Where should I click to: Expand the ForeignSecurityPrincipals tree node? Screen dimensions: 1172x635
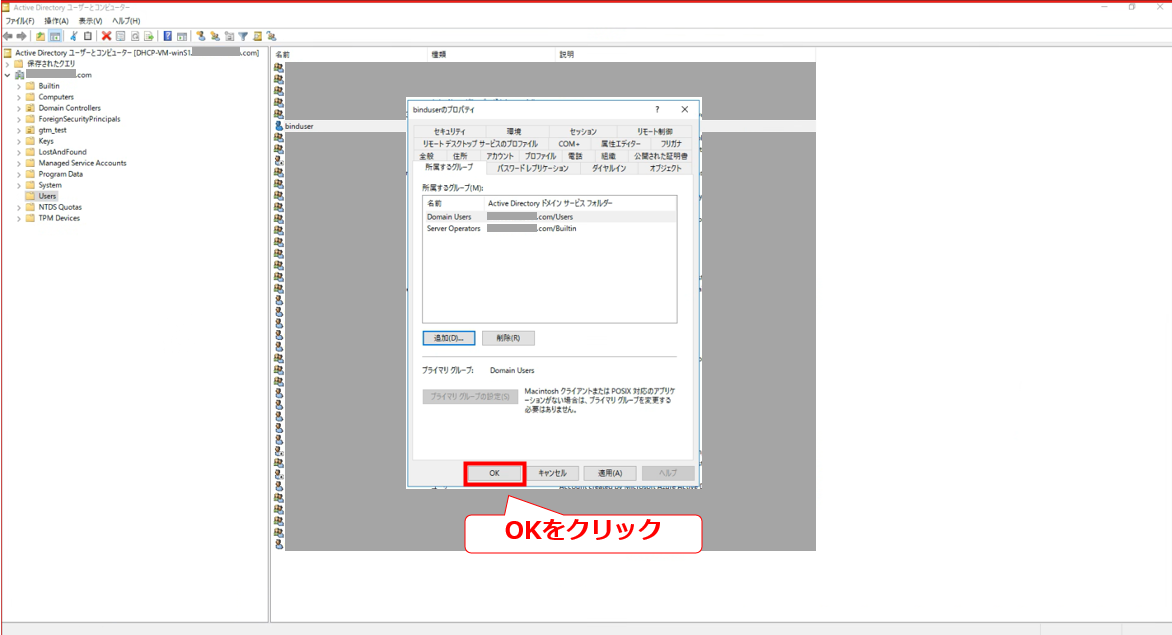(19, 119)
